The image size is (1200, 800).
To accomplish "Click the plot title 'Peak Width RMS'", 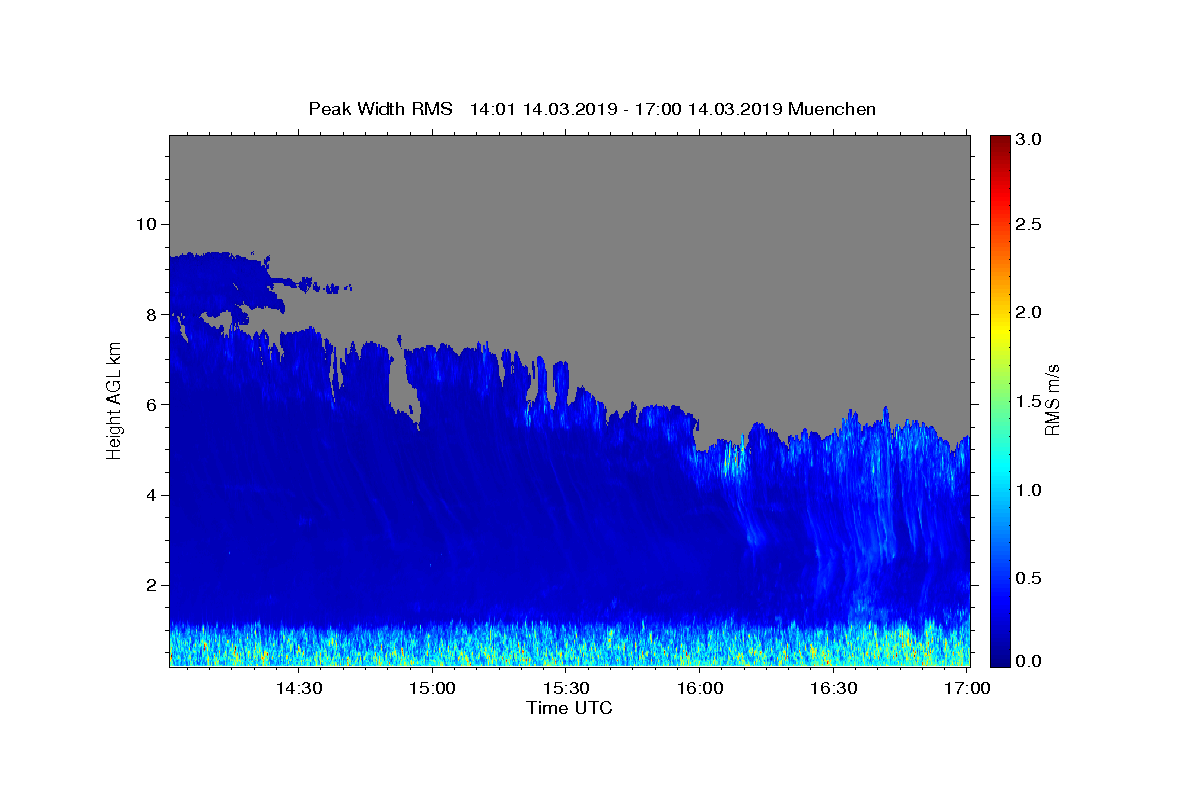I will (380, 109).
